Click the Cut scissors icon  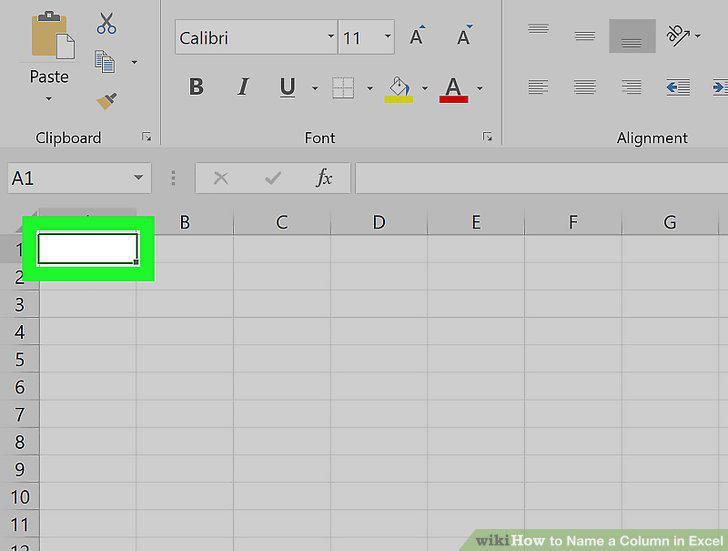click(x=106, y=24)
